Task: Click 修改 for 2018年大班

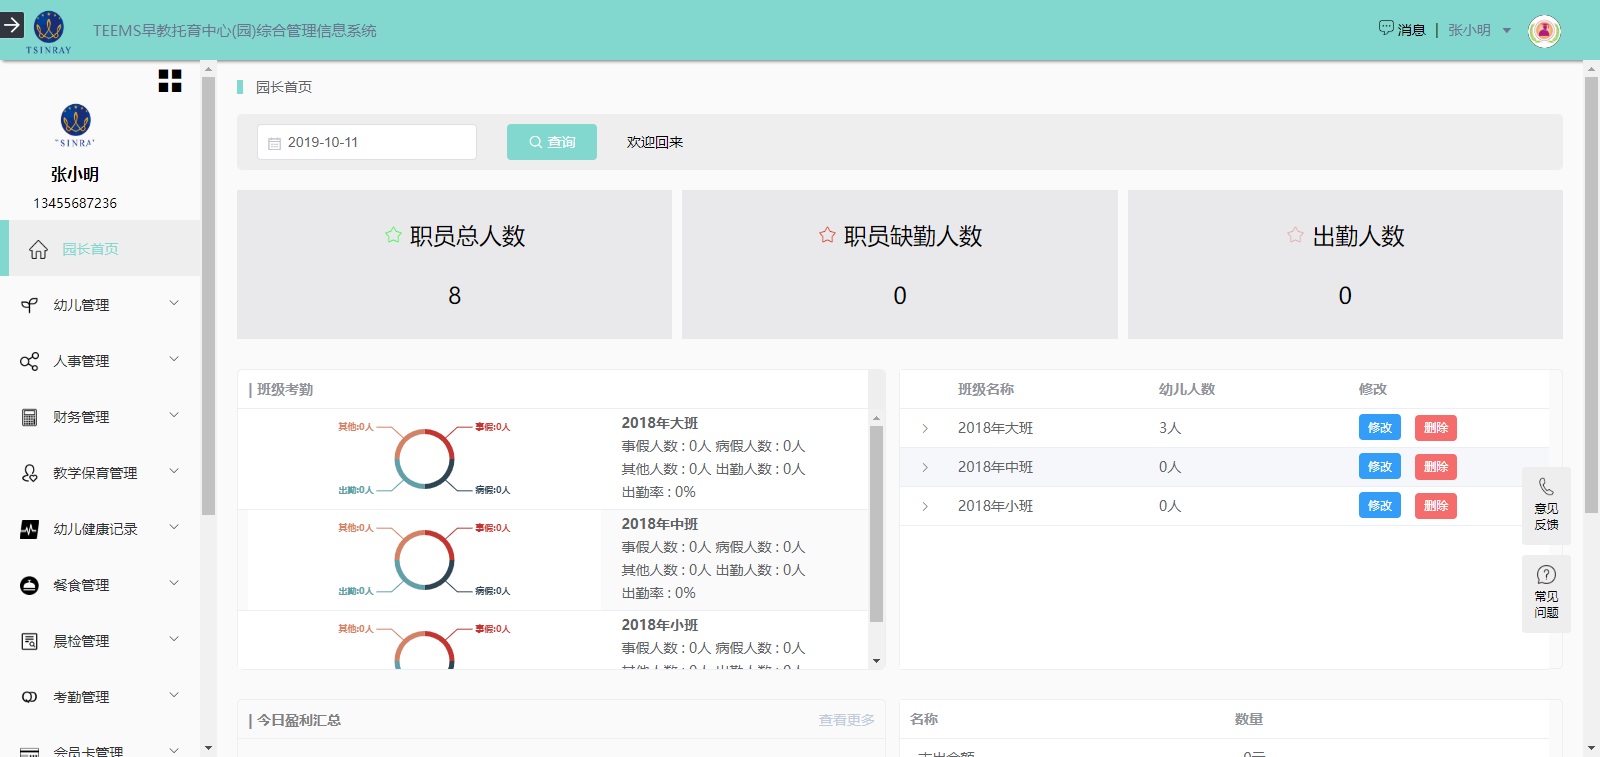Action: coord(1380,427)
